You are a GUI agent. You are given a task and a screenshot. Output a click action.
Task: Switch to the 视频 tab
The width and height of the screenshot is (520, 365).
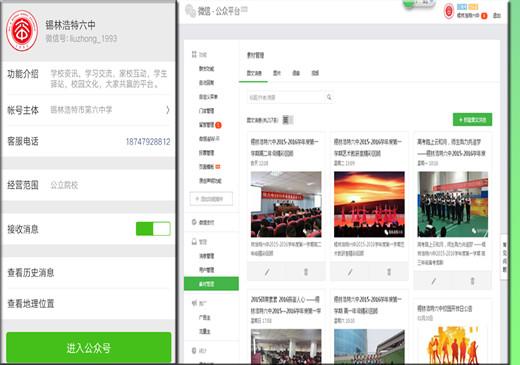pos(315,73)
